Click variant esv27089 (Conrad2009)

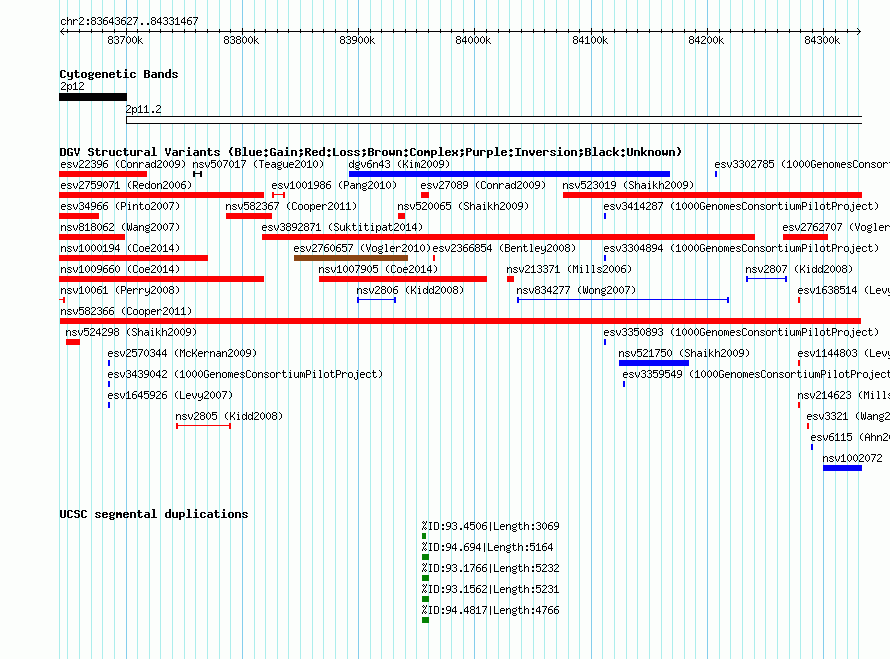(x=482, y=185)
